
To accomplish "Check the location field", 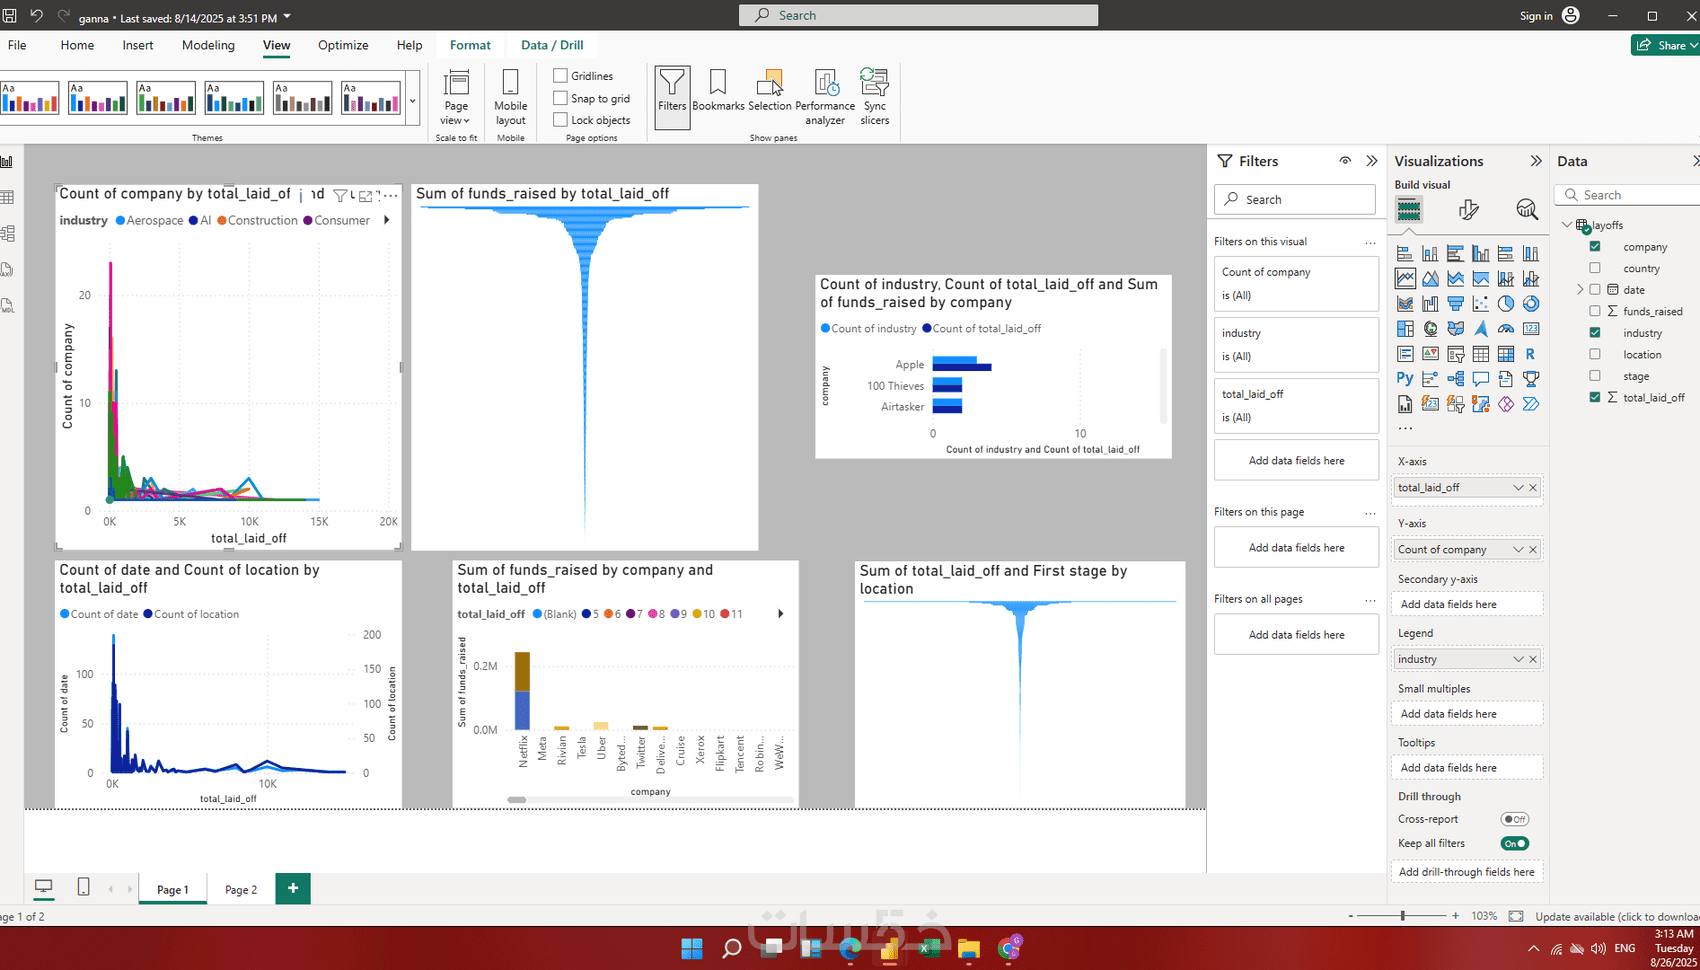I will (1595, 354).
